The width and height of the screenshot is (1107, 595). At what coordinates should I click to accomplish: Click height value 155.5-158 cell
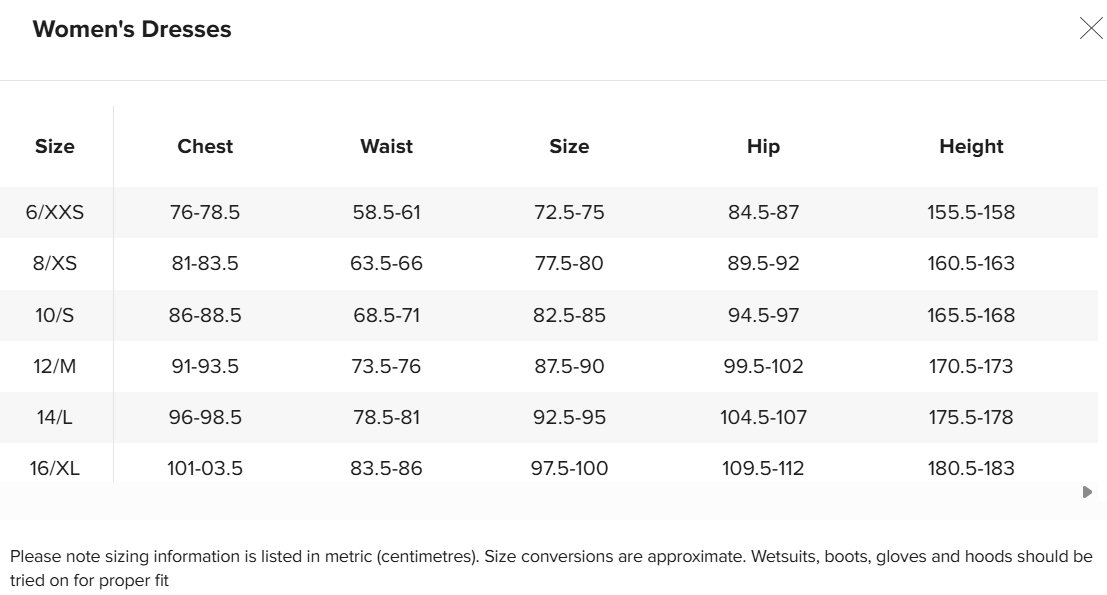[971, 212]
